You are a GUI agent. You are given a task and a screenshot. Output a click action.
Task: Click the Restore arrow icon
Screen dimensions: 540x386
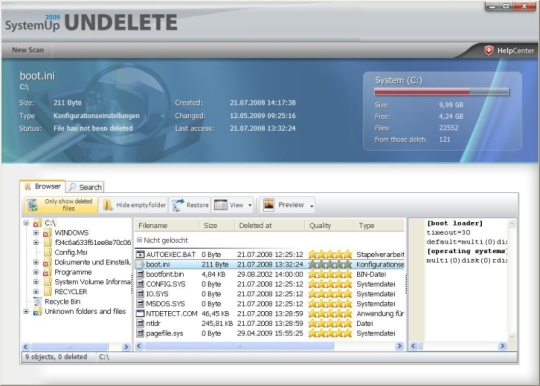178,205
